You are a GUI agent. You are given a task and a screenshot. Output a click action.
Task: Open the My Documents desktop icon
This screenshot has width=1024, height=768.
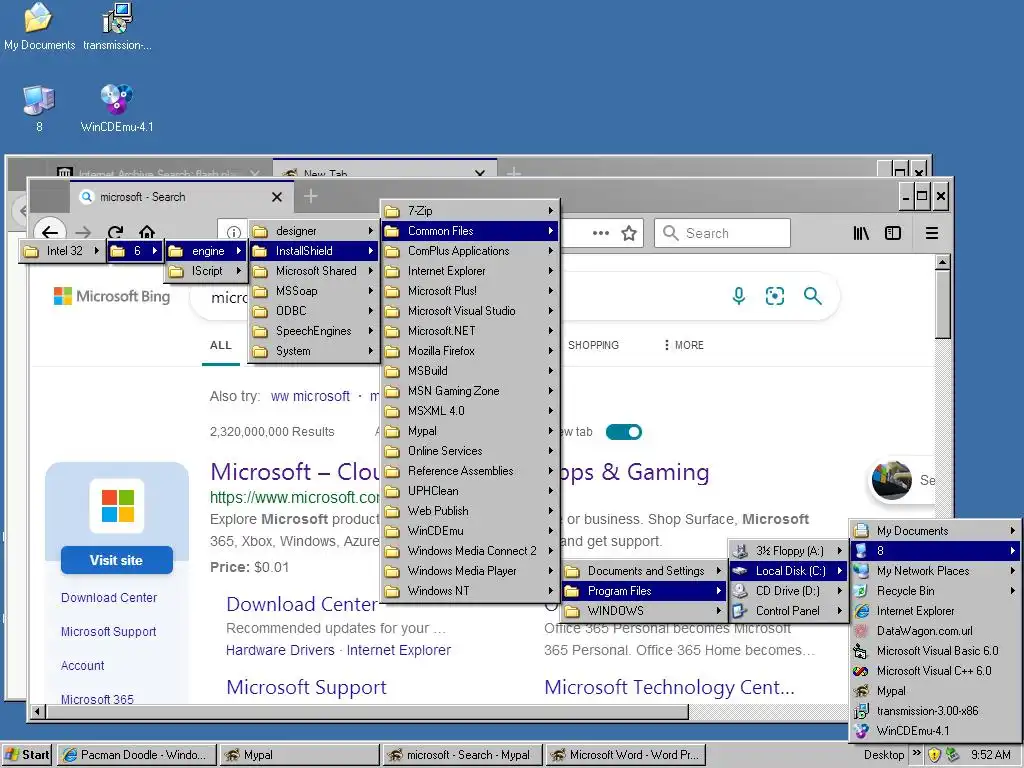point(39,27)
